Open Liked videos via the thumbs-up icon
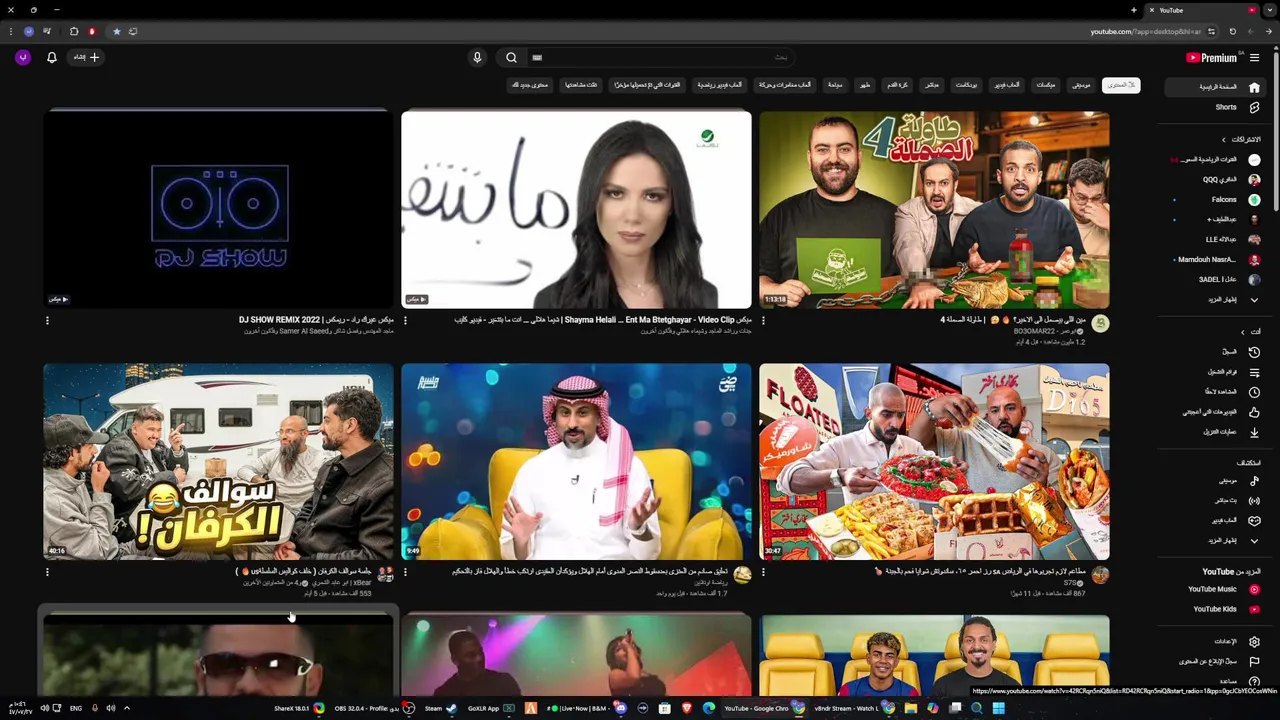This screenshot has width=1280, height=720. pos(1254,412)
